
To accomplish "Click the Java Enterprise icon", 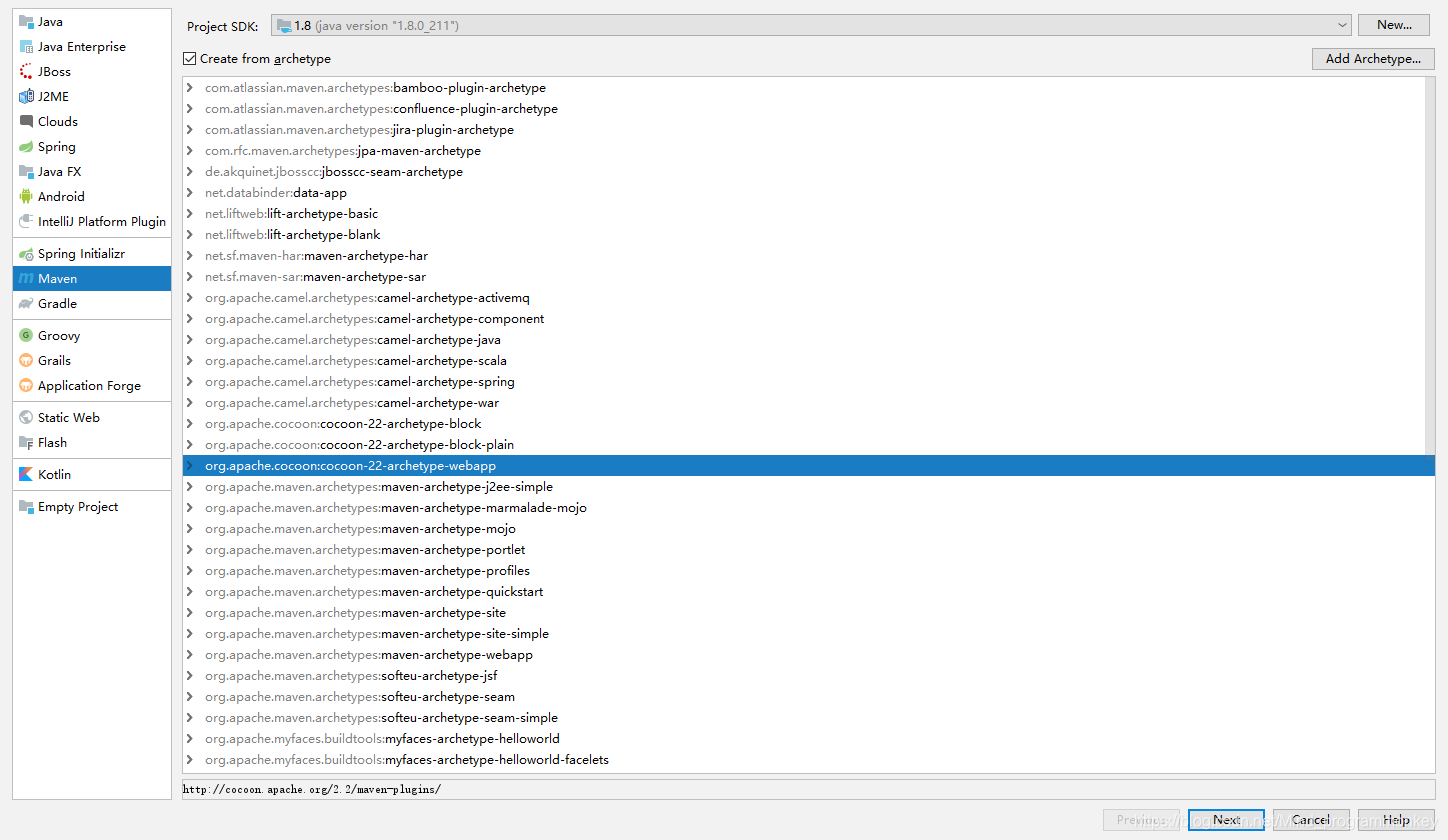I will click(26, 46).
